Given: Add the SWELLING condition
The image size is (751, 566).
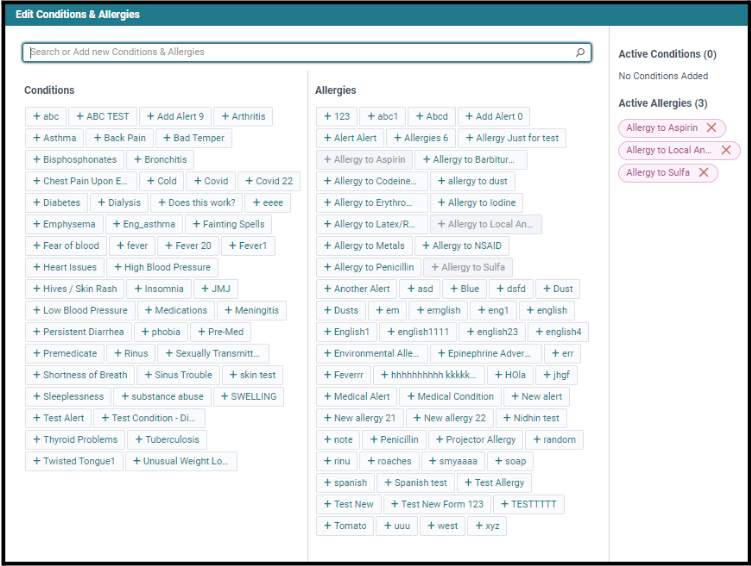Looking at the screenshot, I should click(249, 396).
